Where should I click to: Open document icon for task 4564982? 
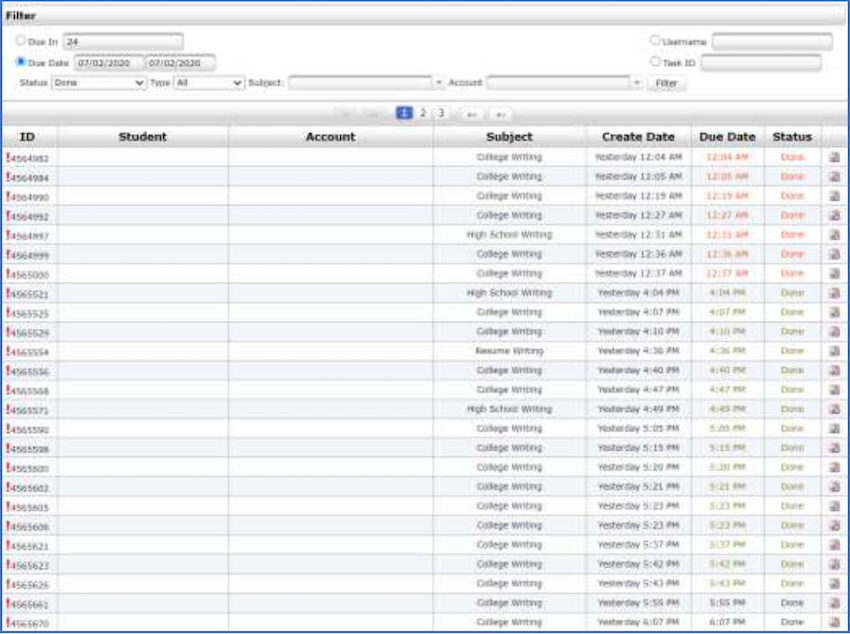tap(835, 157)
